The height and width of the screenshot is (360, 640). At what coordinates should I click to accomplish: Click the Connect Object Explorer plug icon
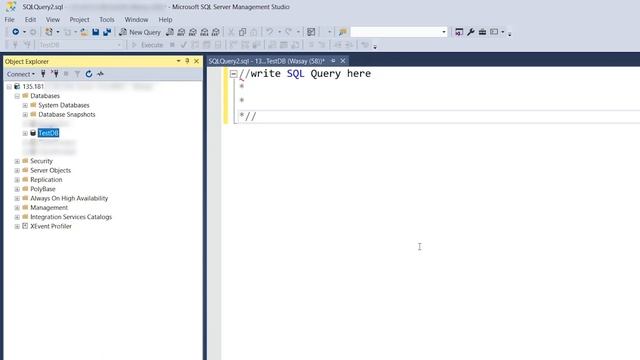(43, 74)
